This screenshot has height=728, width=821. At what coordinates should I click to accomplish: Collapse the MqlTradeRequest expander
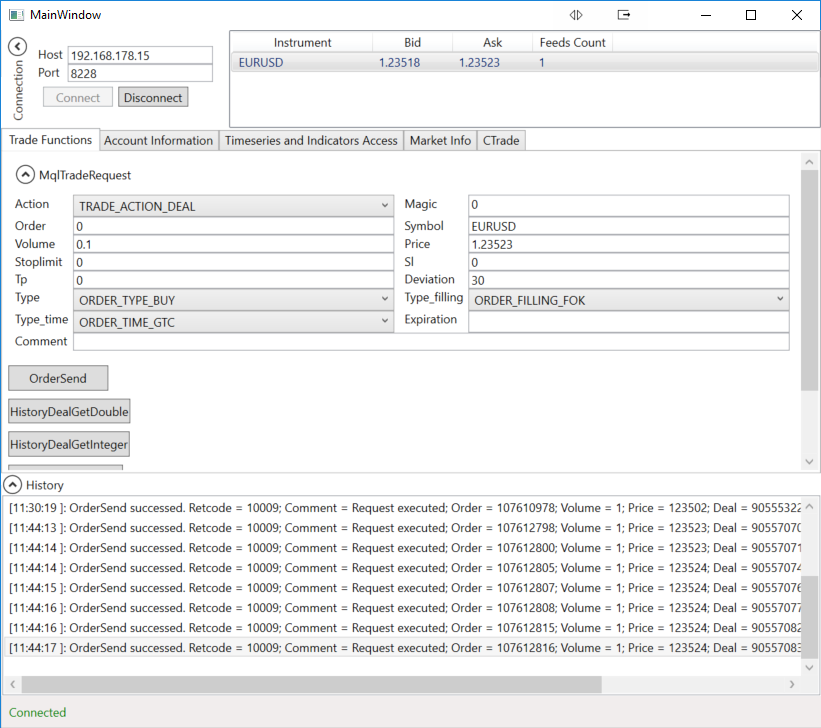coord(25,174)
